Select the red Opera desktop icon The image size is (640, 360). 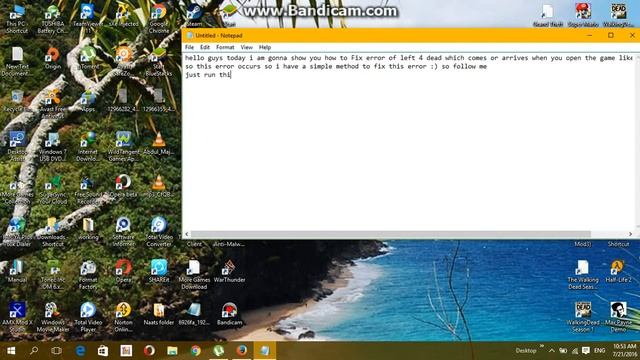point(123,271)
